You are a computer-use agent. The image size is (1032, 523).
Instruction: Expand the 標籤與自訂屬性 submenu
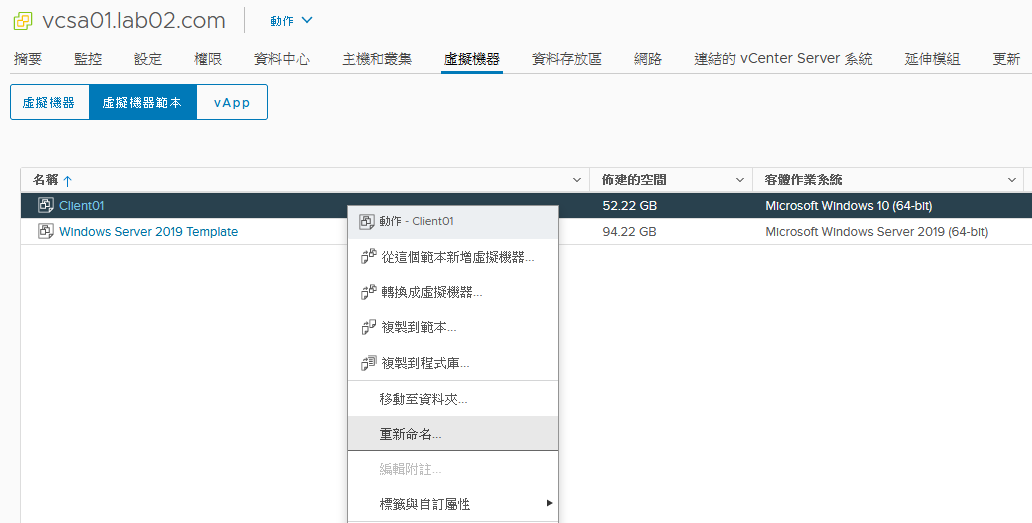point(549,503)
